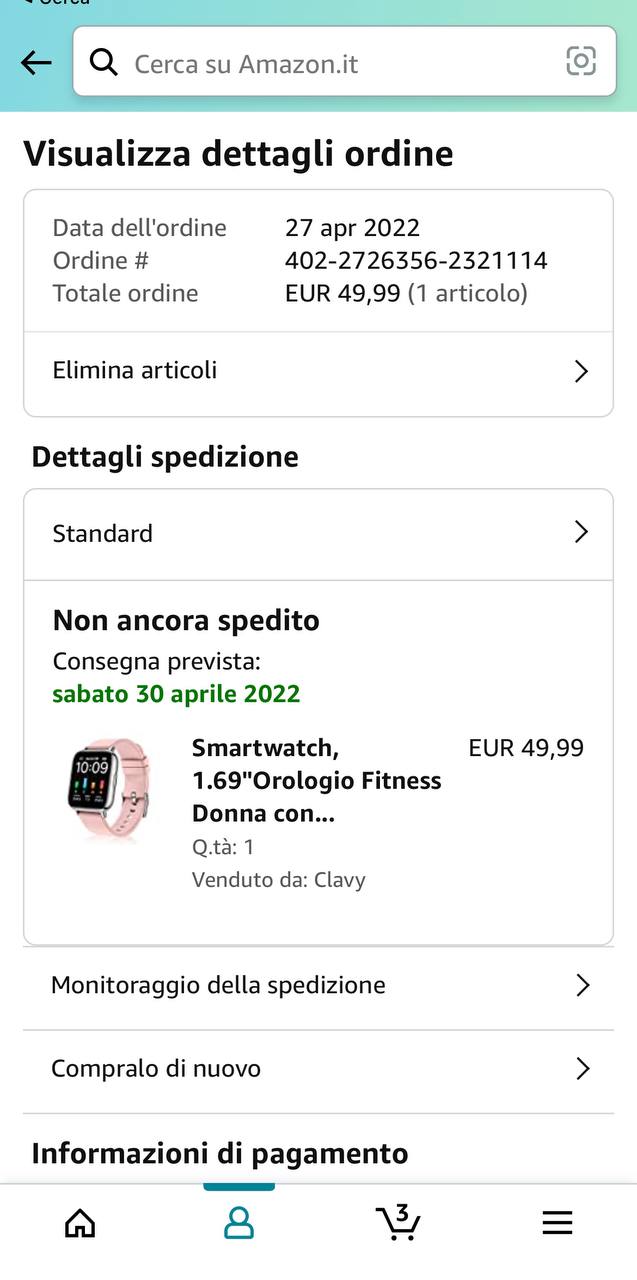Tap the back arrow icon
637x1280 pixels.
pos(36,63)
